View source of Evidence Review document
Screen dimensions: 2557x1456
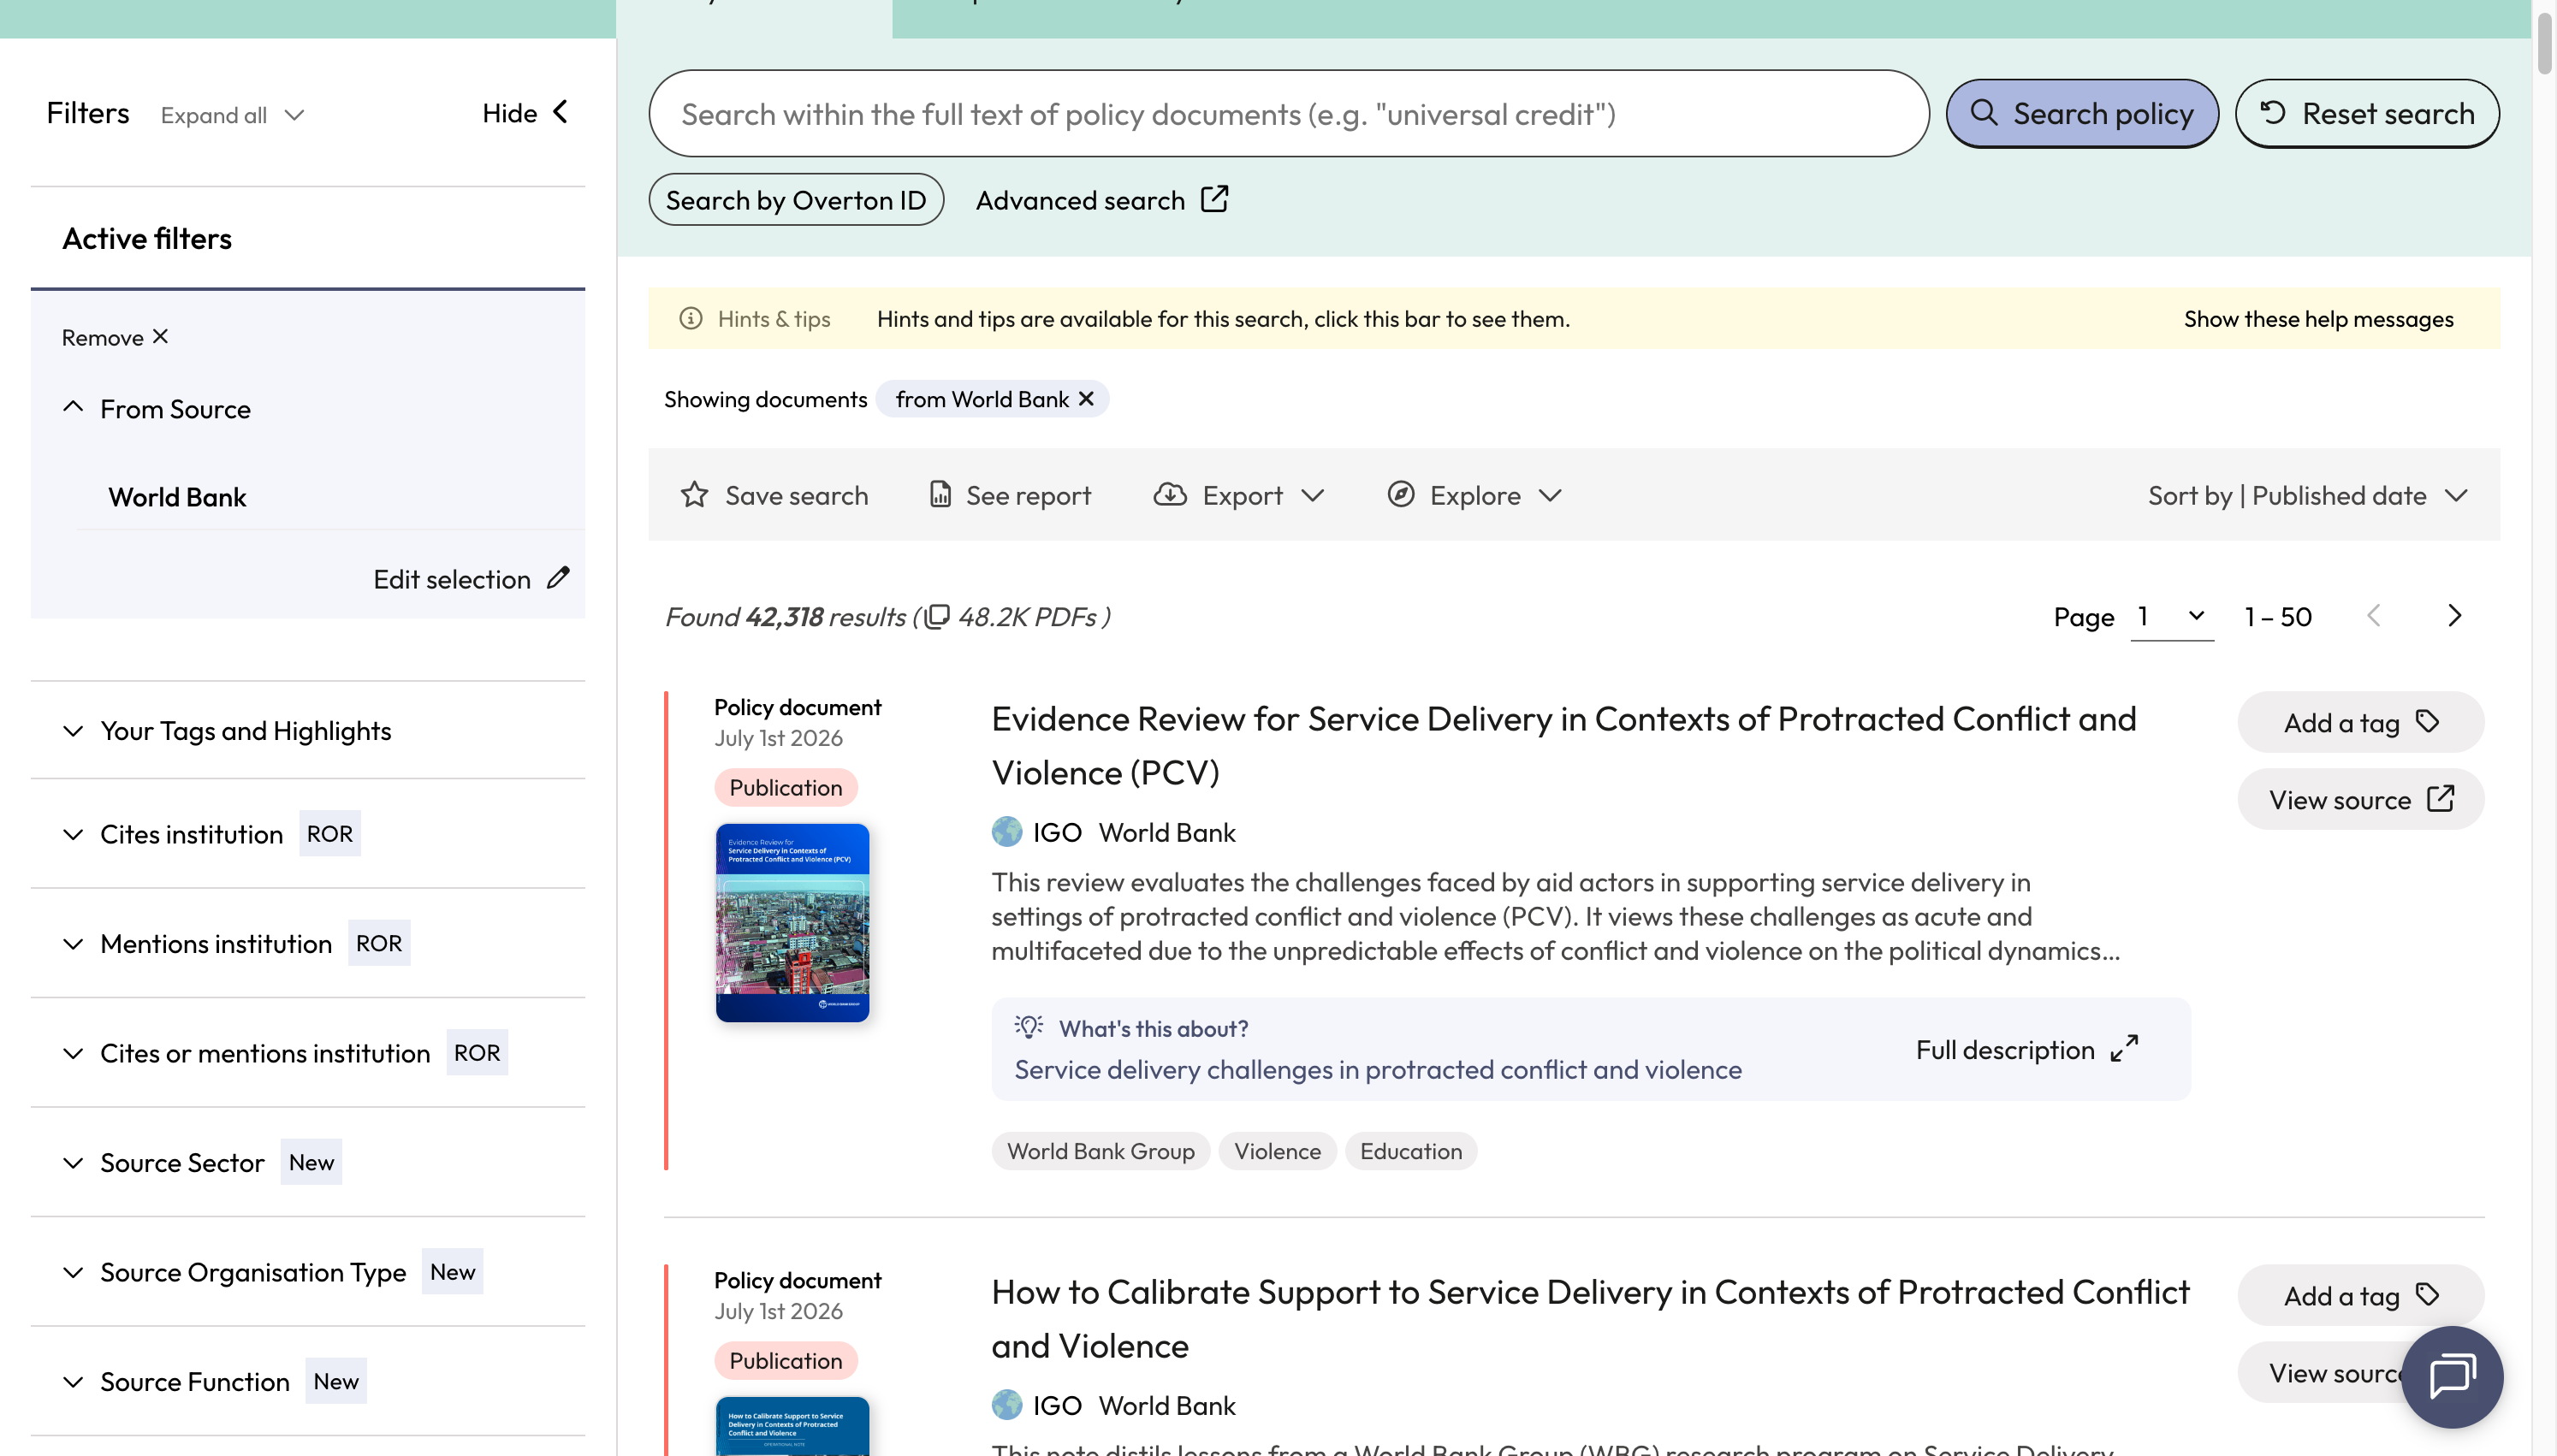pyautogui.click(x=2360, y=799)
